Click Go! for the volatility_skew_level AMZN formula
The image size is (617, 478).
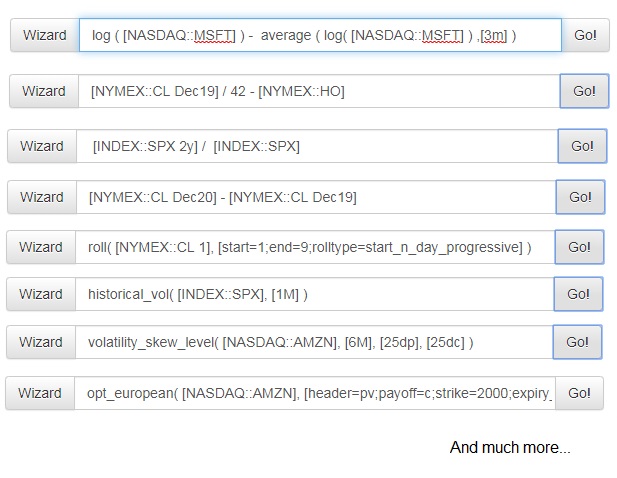577,342
